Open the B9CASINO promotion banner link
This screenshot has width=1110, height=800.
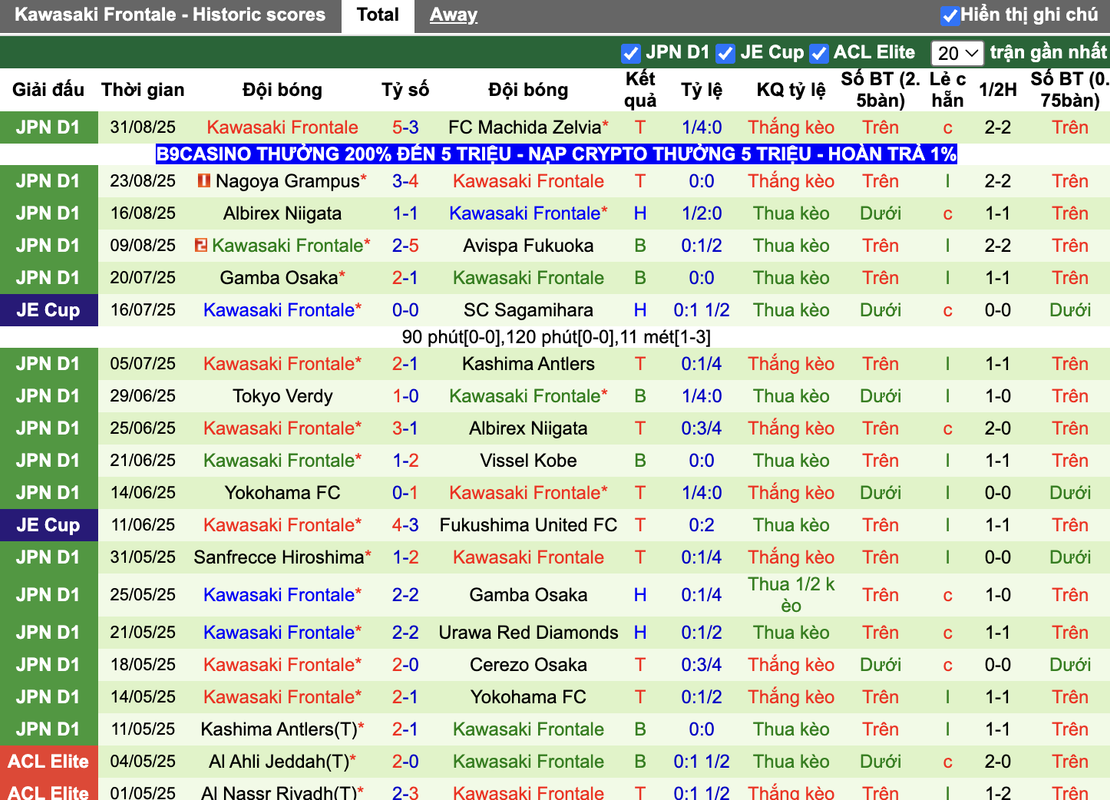pos(556,154)
